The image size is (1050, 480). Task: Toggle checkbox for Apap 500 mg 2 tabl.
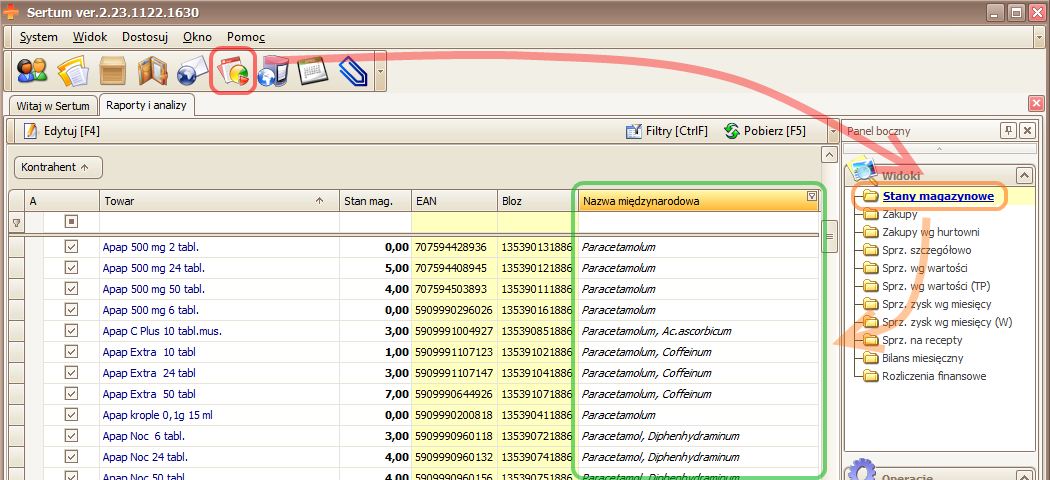[71, 246]
